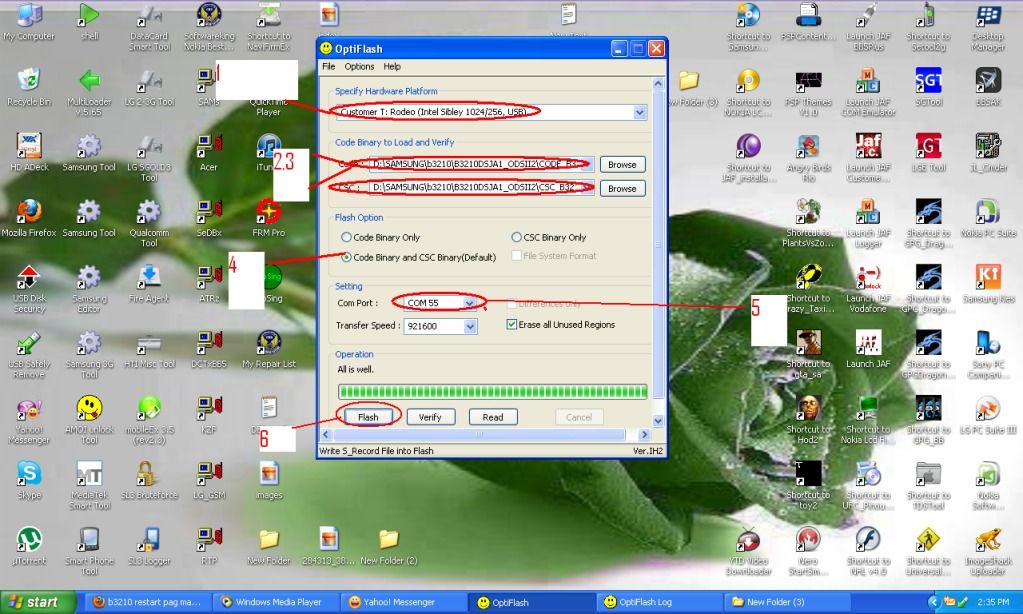Browse for the Code binary file
Viewport: 1023px width, 614px height.
622,164
